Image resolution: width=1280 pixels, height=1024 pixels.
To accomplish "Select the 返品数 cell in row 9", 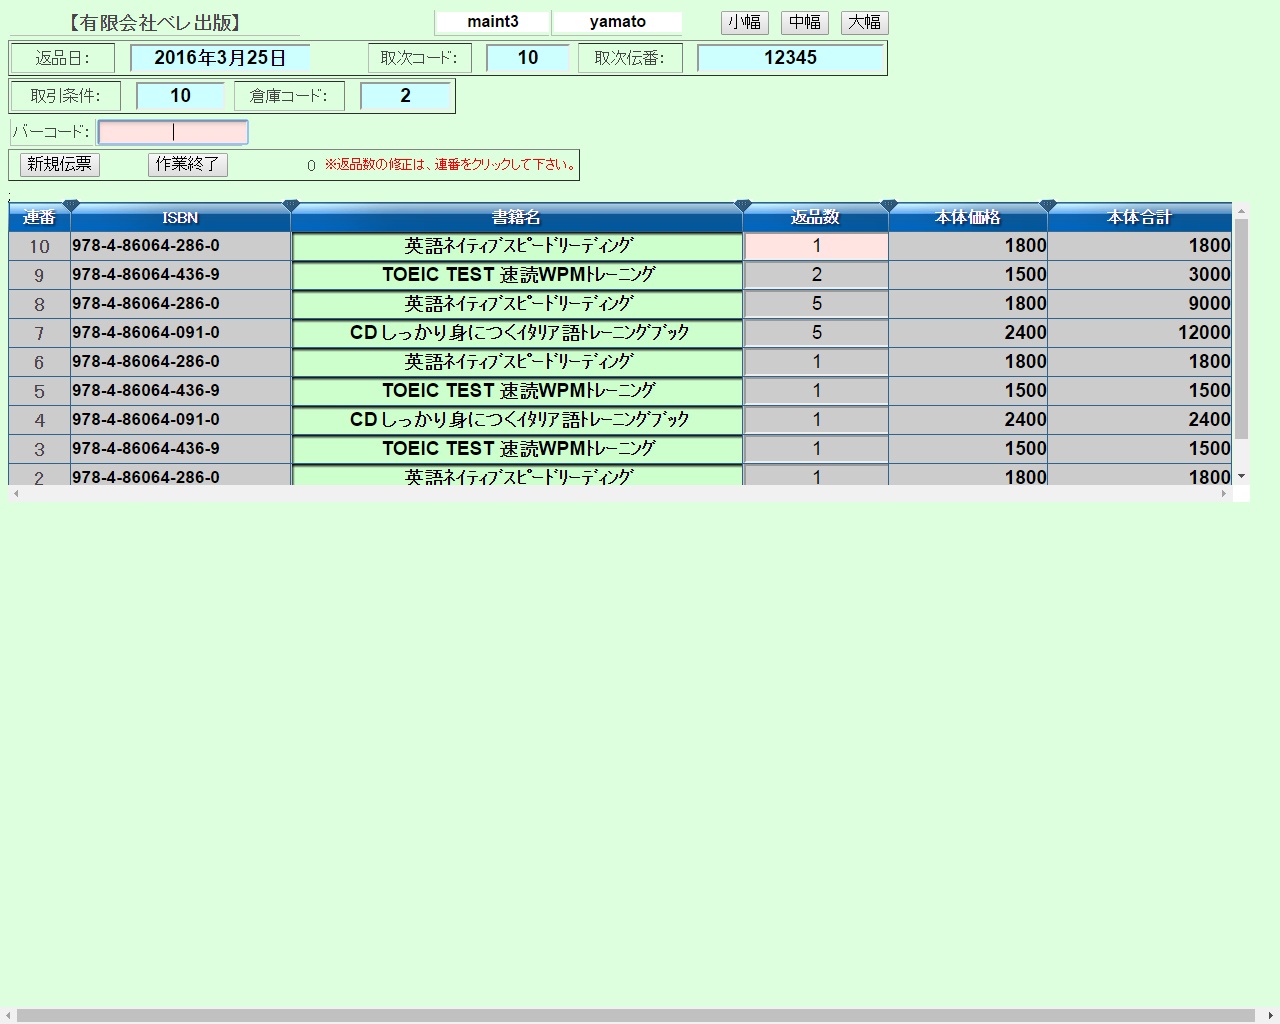I will tap(816, 275).
